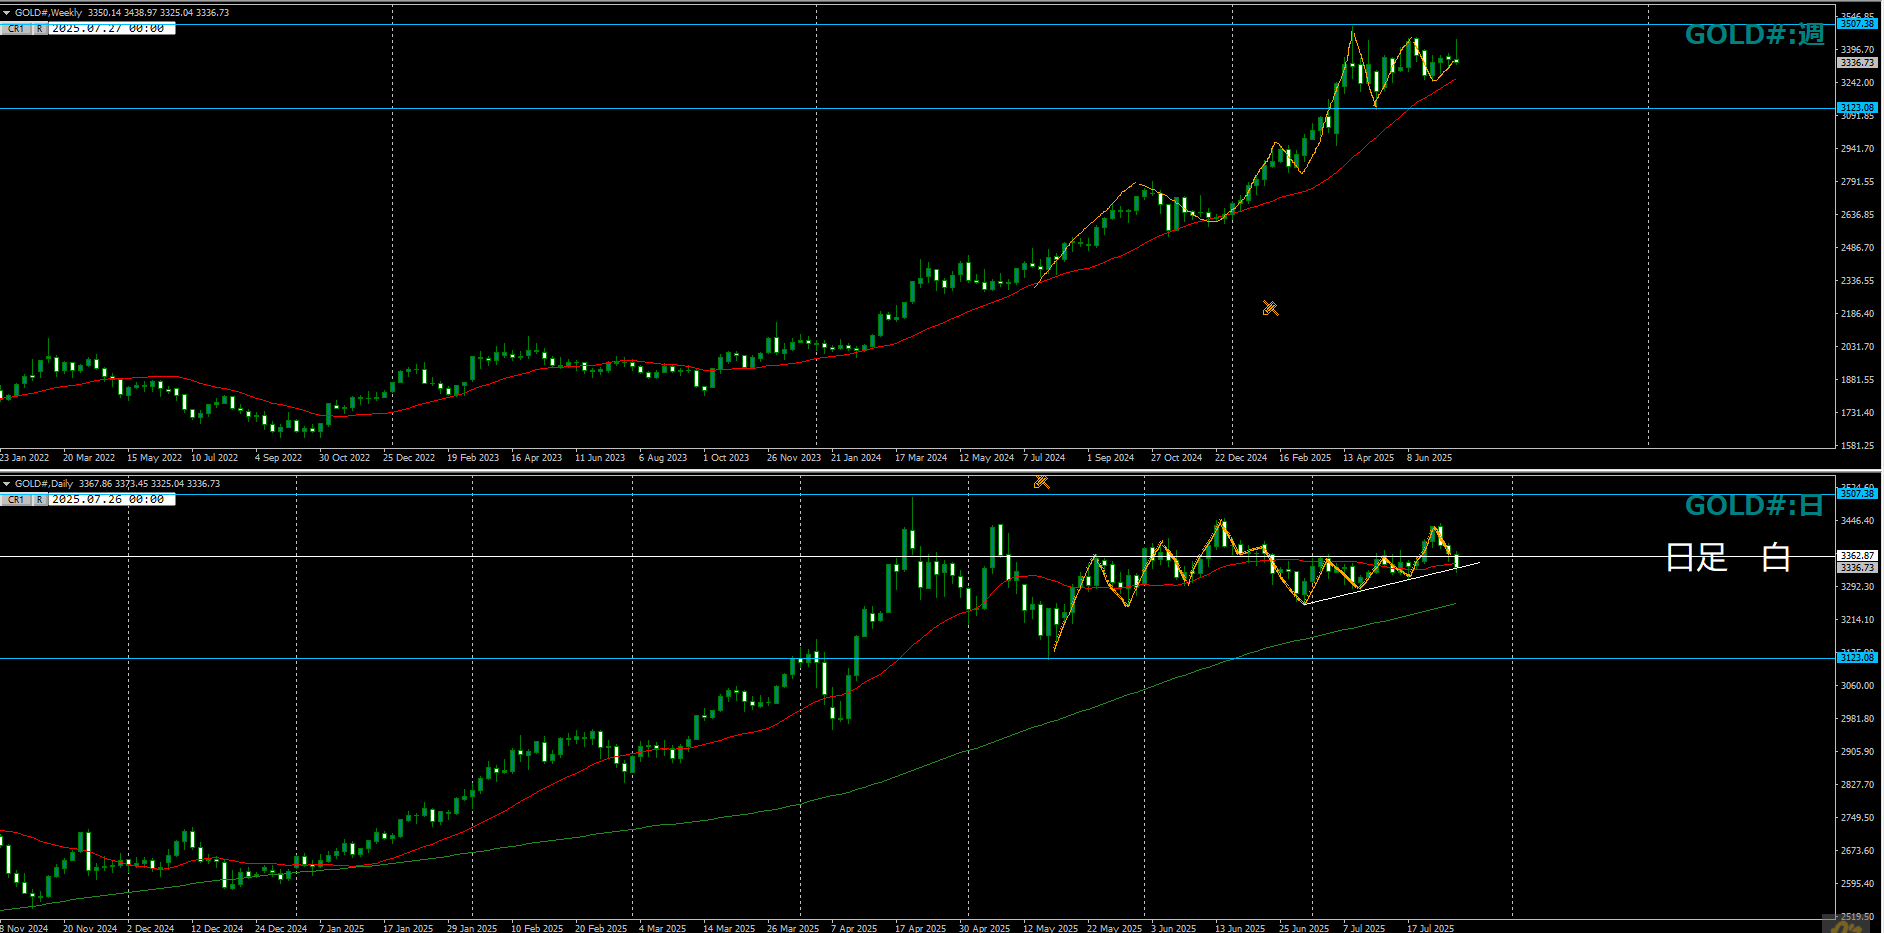Click the 3123.08 price tag on Daily chart
This screenshot has height=933, width=1884.
tap(1857, 658)
